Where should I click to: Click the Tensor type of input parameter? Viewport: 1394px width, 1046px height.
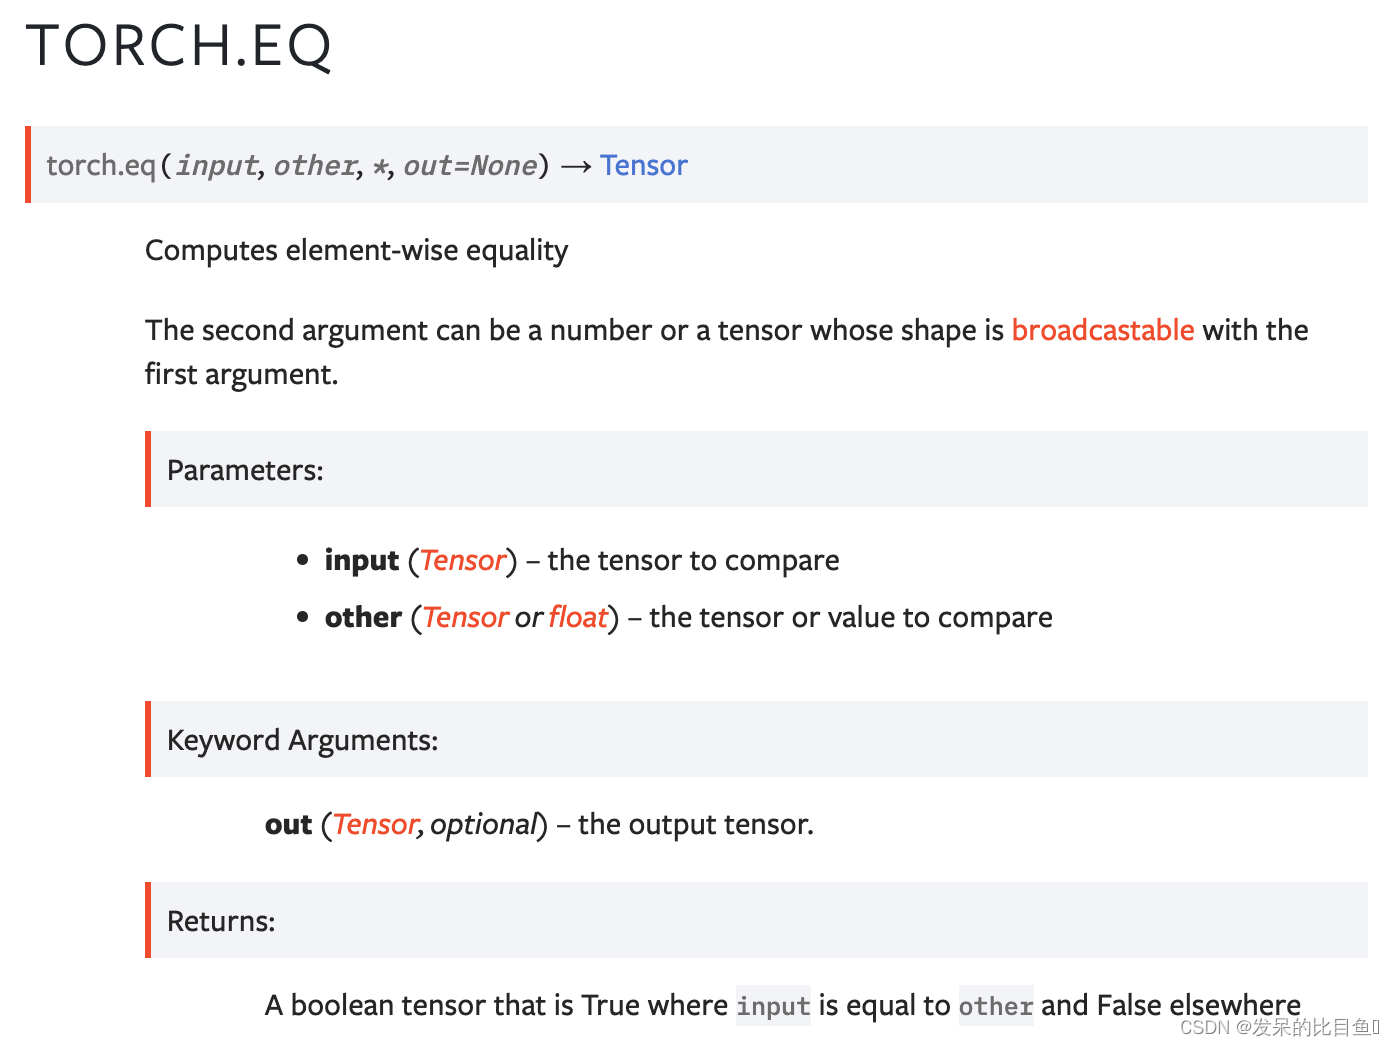(463, 560)
